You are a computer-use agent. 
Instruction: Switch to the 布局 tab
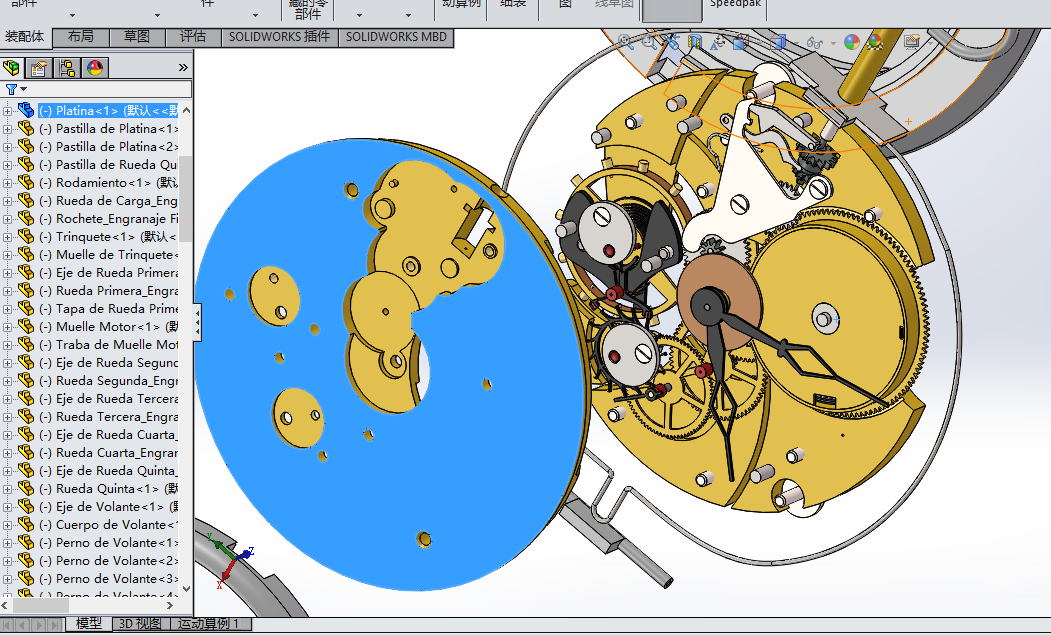click(80, 37)
